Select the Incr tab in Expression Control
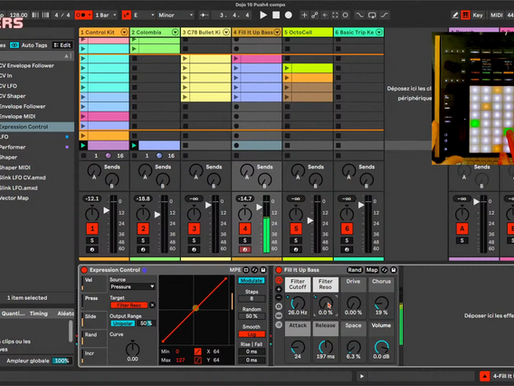The image size is (514, 386). (x=93, y=356)
